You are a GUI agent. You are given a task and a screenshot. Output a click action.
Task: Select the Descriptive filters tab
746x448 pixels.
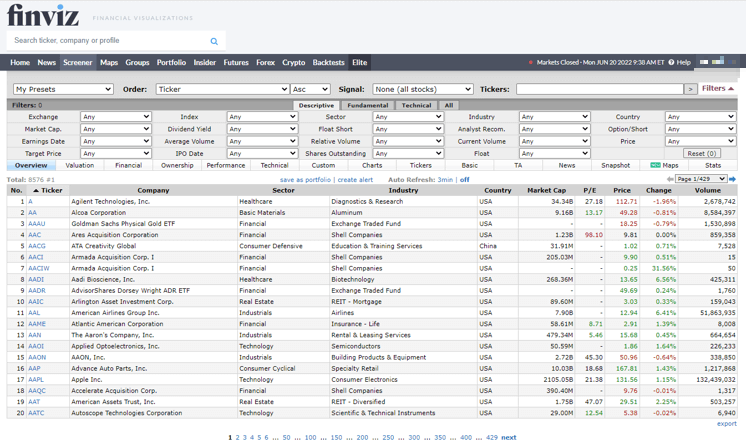click(316, 106)
